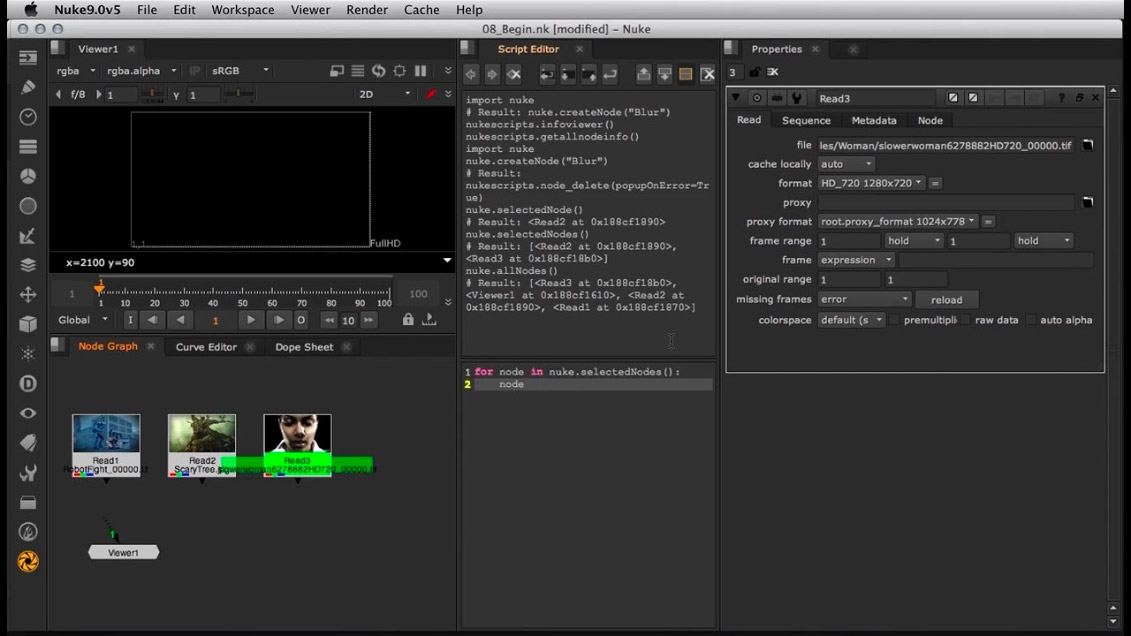The height and width of the screenshot is (636, 1131).
Task: Open the rgba layer dropdown
Action: 76,71
